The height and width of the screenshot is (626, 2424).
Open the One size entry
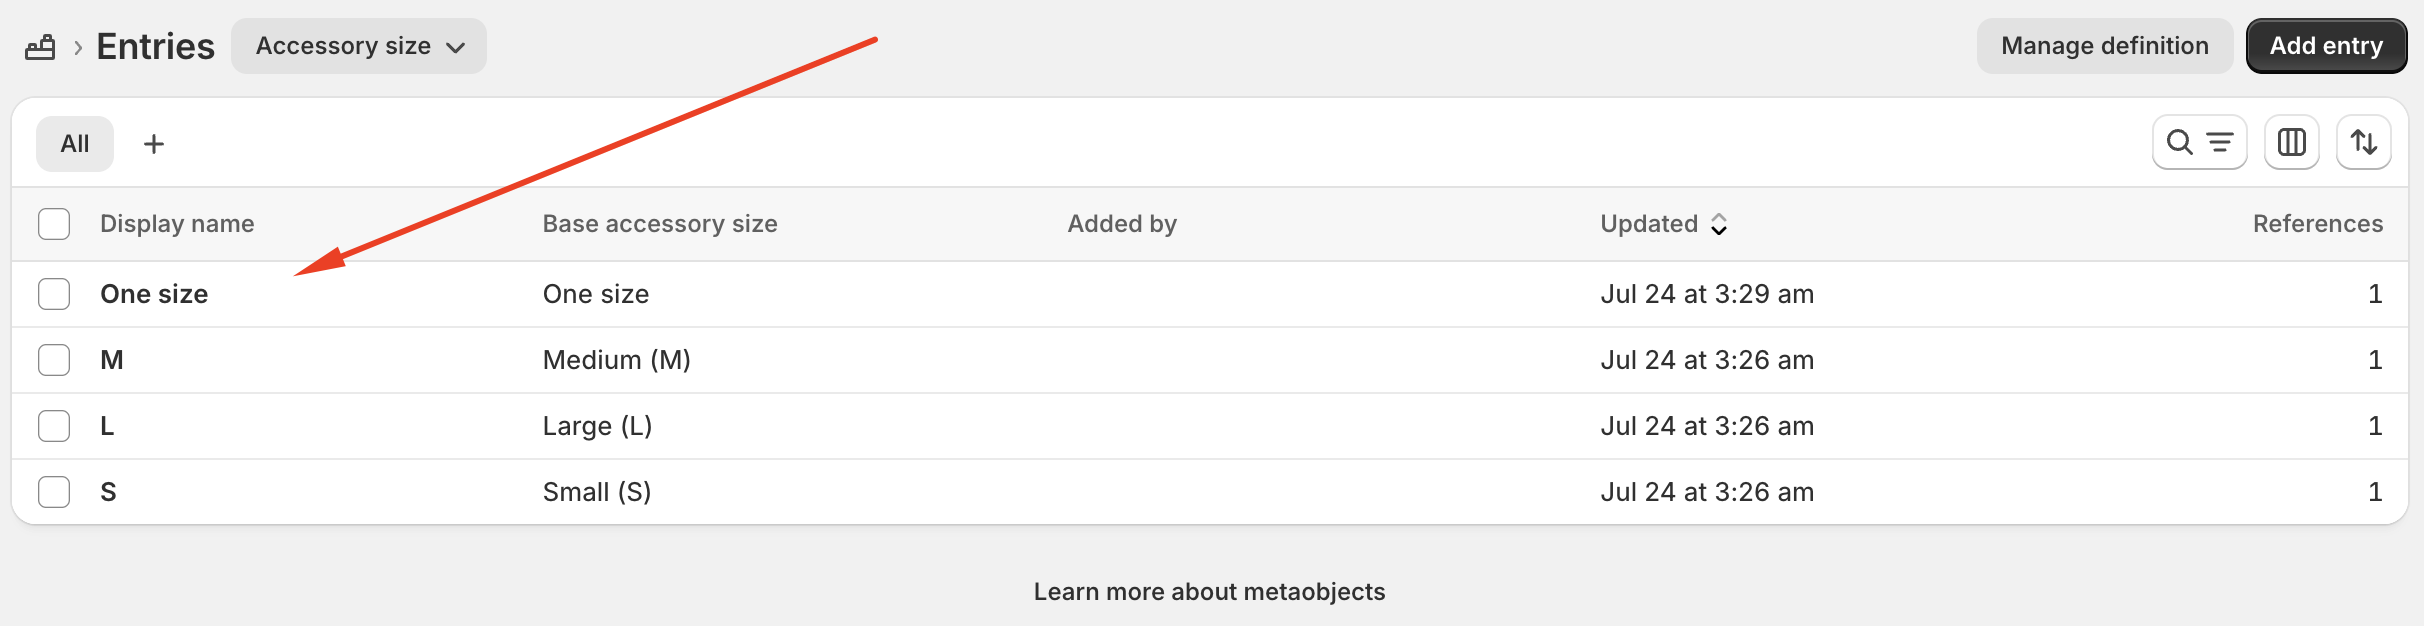(154, 294)
